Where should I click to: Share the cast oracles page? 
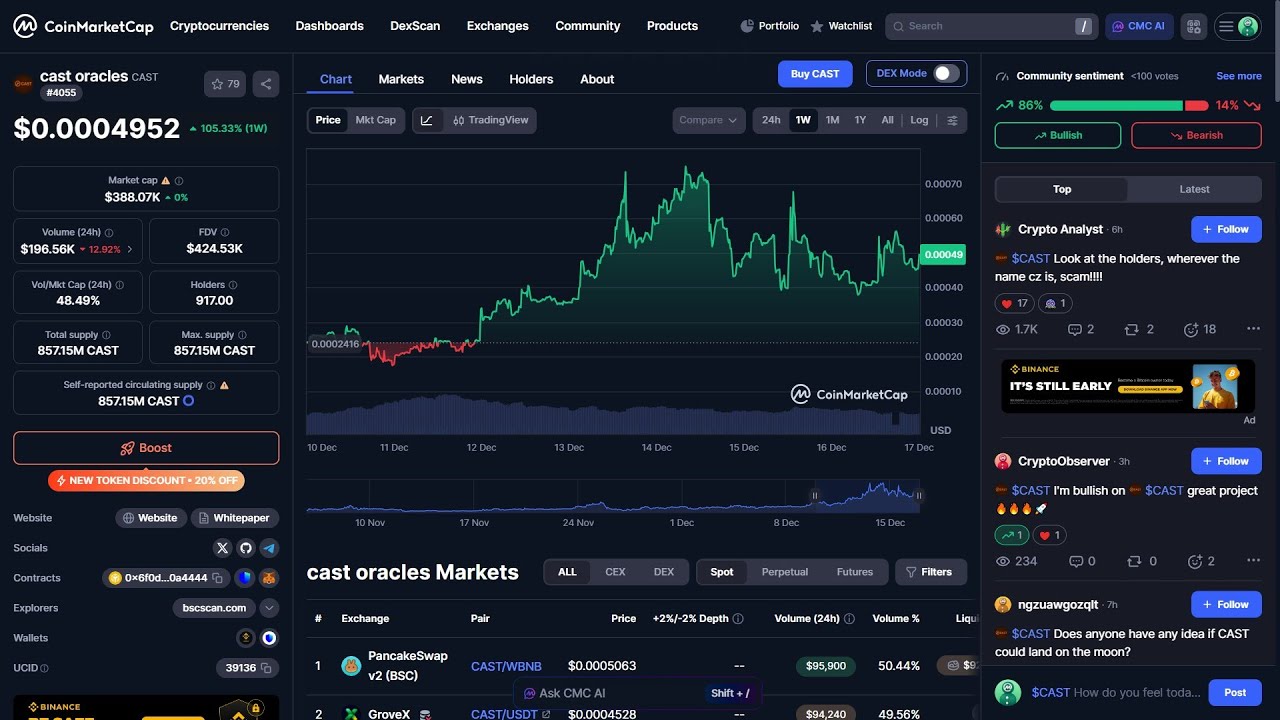click(x=266, y=84)
